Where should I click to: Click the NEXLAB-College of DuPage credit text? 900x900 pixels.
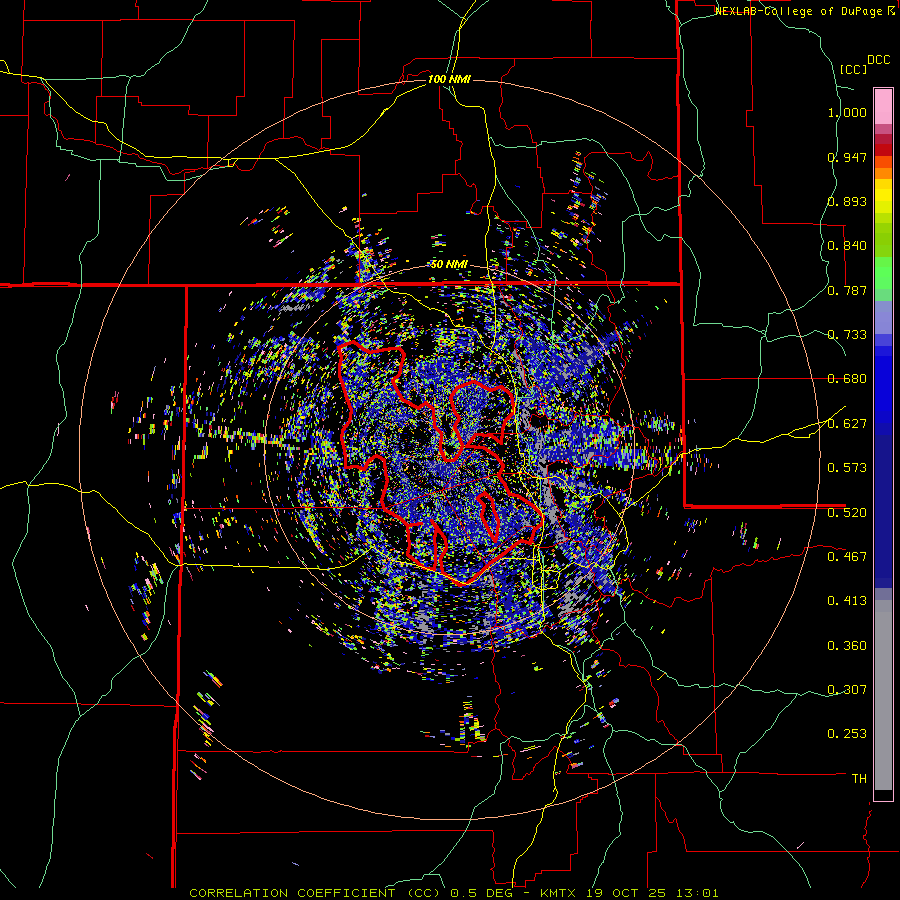[799, 11]
